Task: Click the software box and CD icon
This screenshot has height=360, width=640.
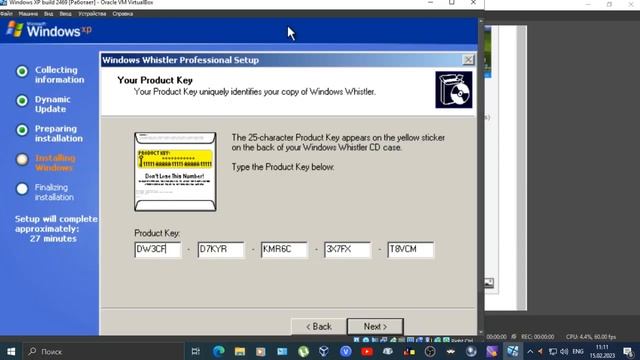Action: [x=453, y=90]
